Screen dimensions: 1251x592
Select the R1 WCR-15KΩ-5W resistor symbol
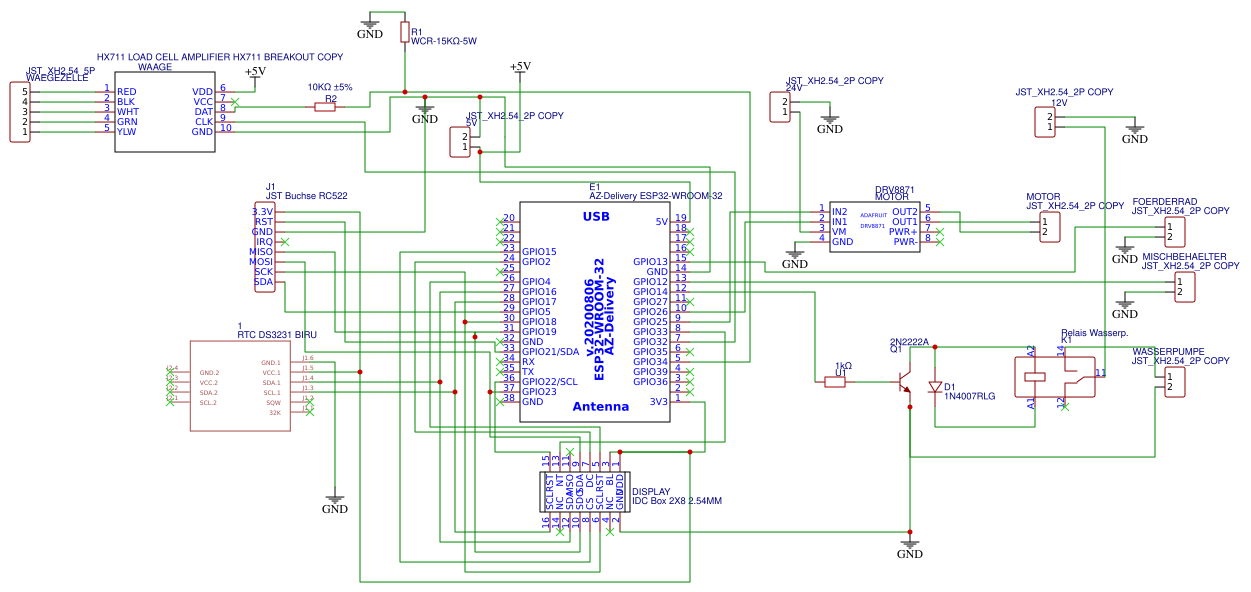(405, 33)
